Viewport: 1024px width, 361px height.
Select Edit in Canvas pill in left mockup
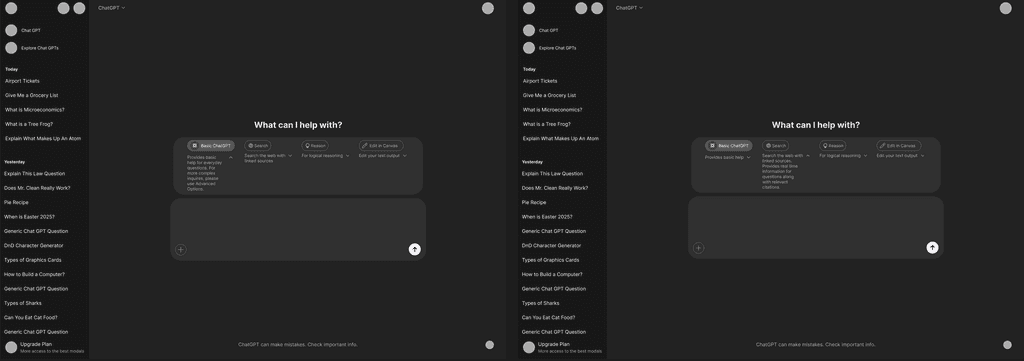tap(381, 146)
